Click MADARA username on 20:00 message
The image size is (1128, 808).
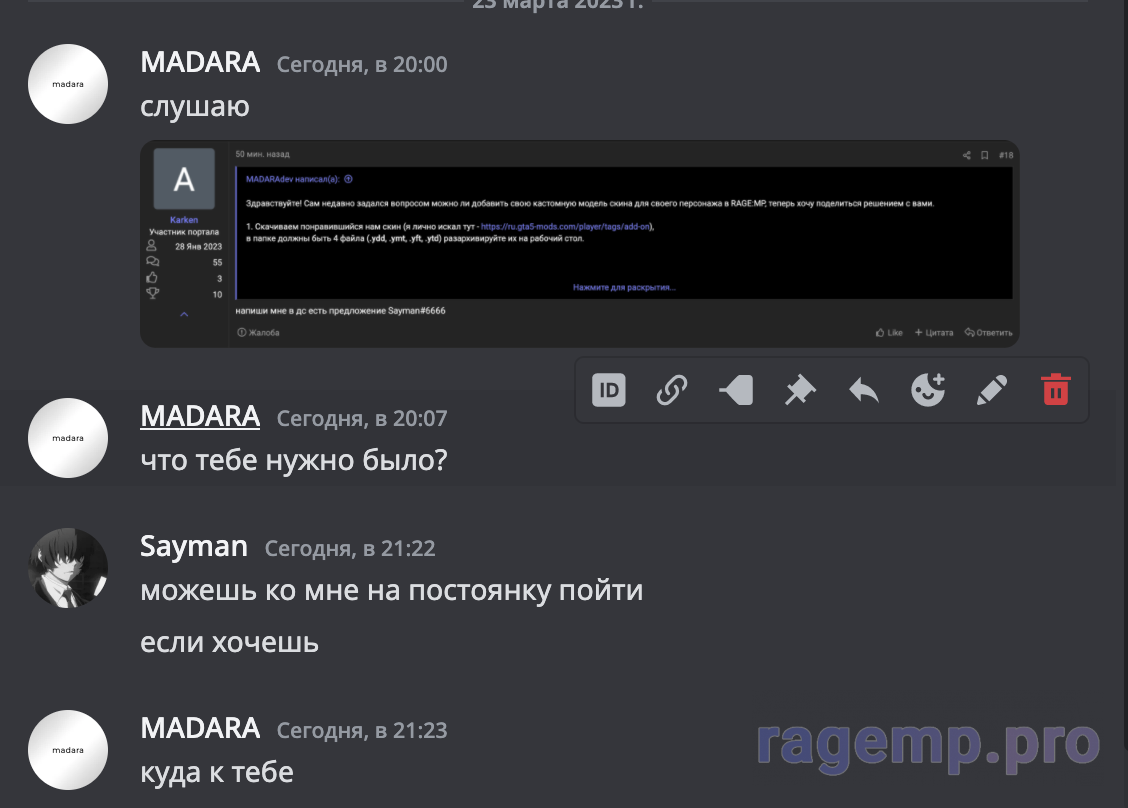(200, 63)
